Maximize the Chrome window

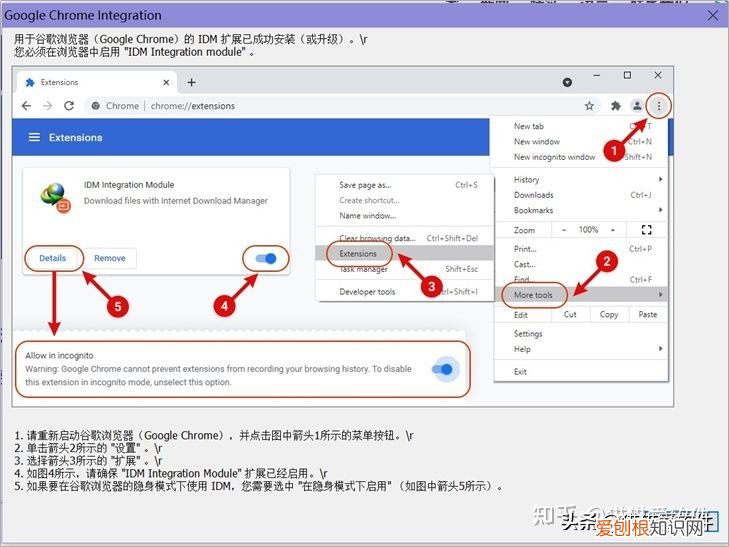(627, 75)
